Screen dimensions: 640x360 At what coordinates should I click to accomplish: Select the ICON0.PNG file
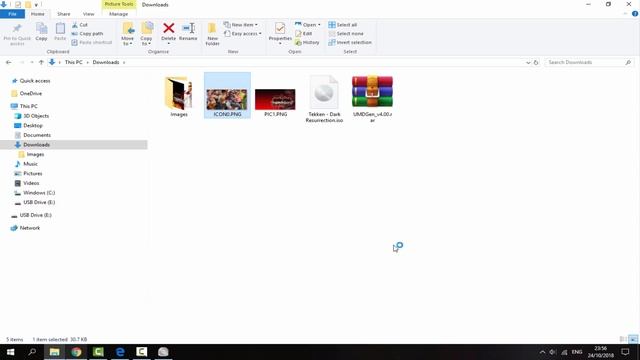pyautogui.click(x=227, y=96)
